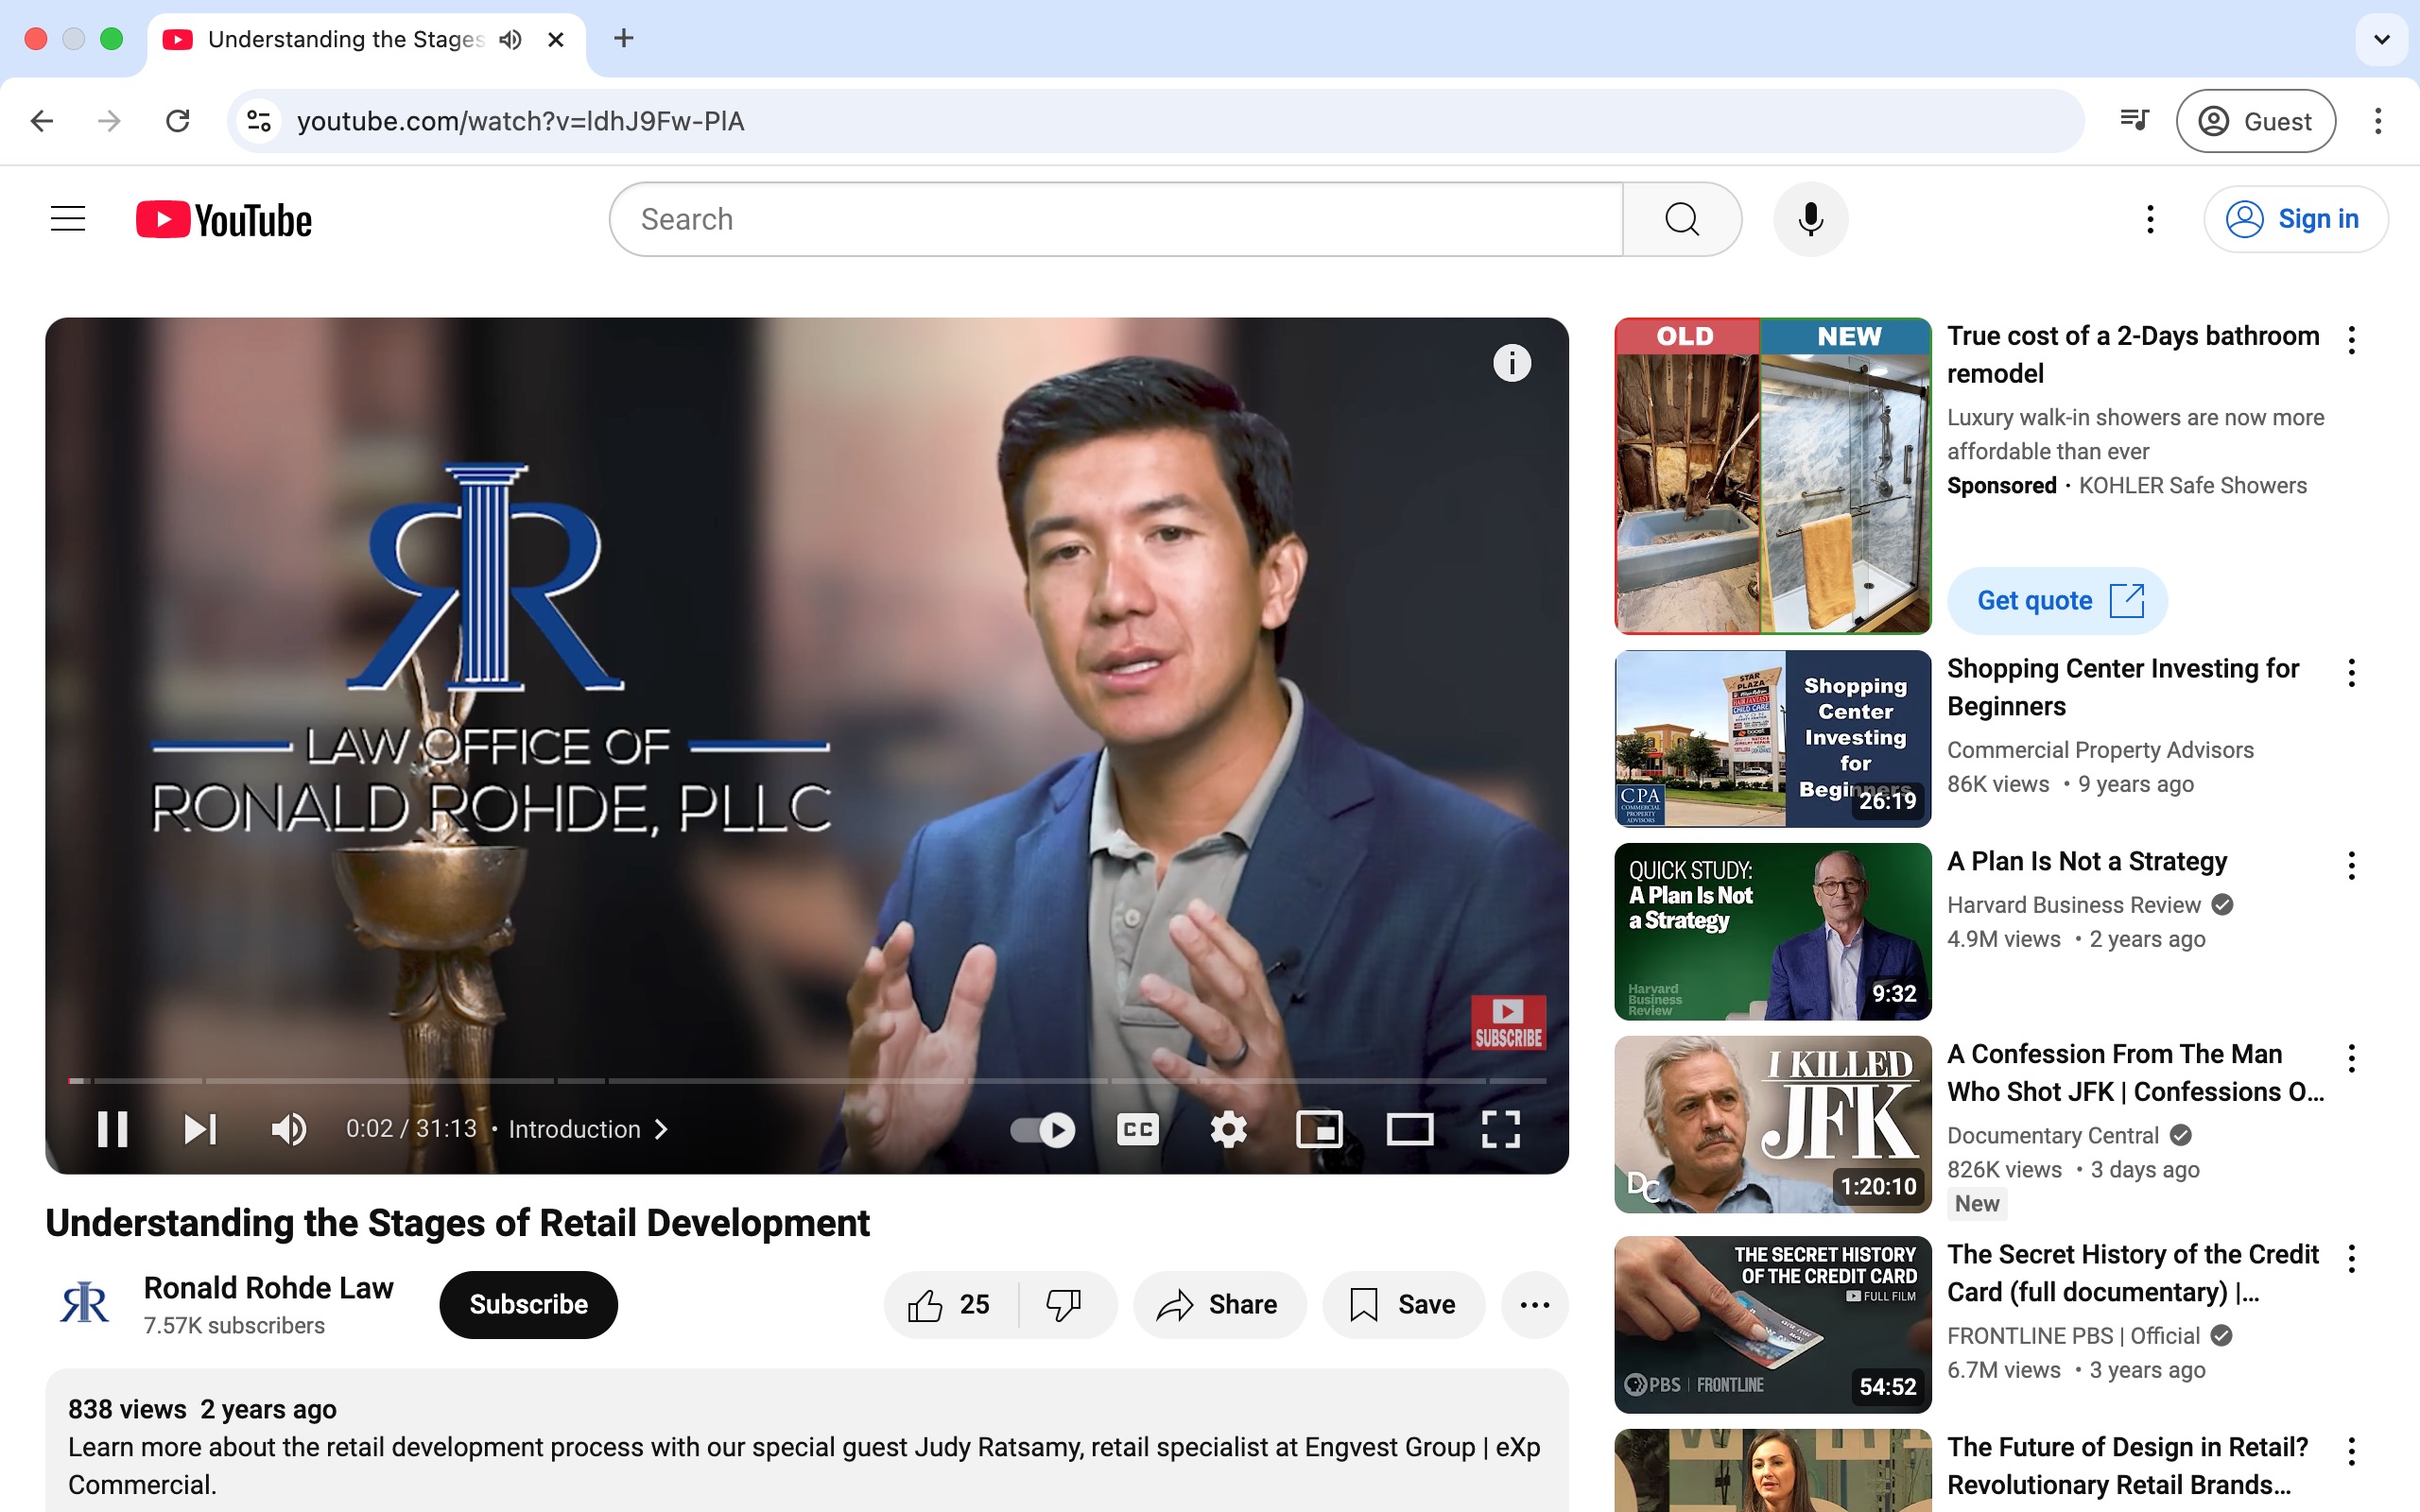Visit Harvard Business Review channel
The height and width of the screenshot is (1512, 2420).
(2074, 905)
